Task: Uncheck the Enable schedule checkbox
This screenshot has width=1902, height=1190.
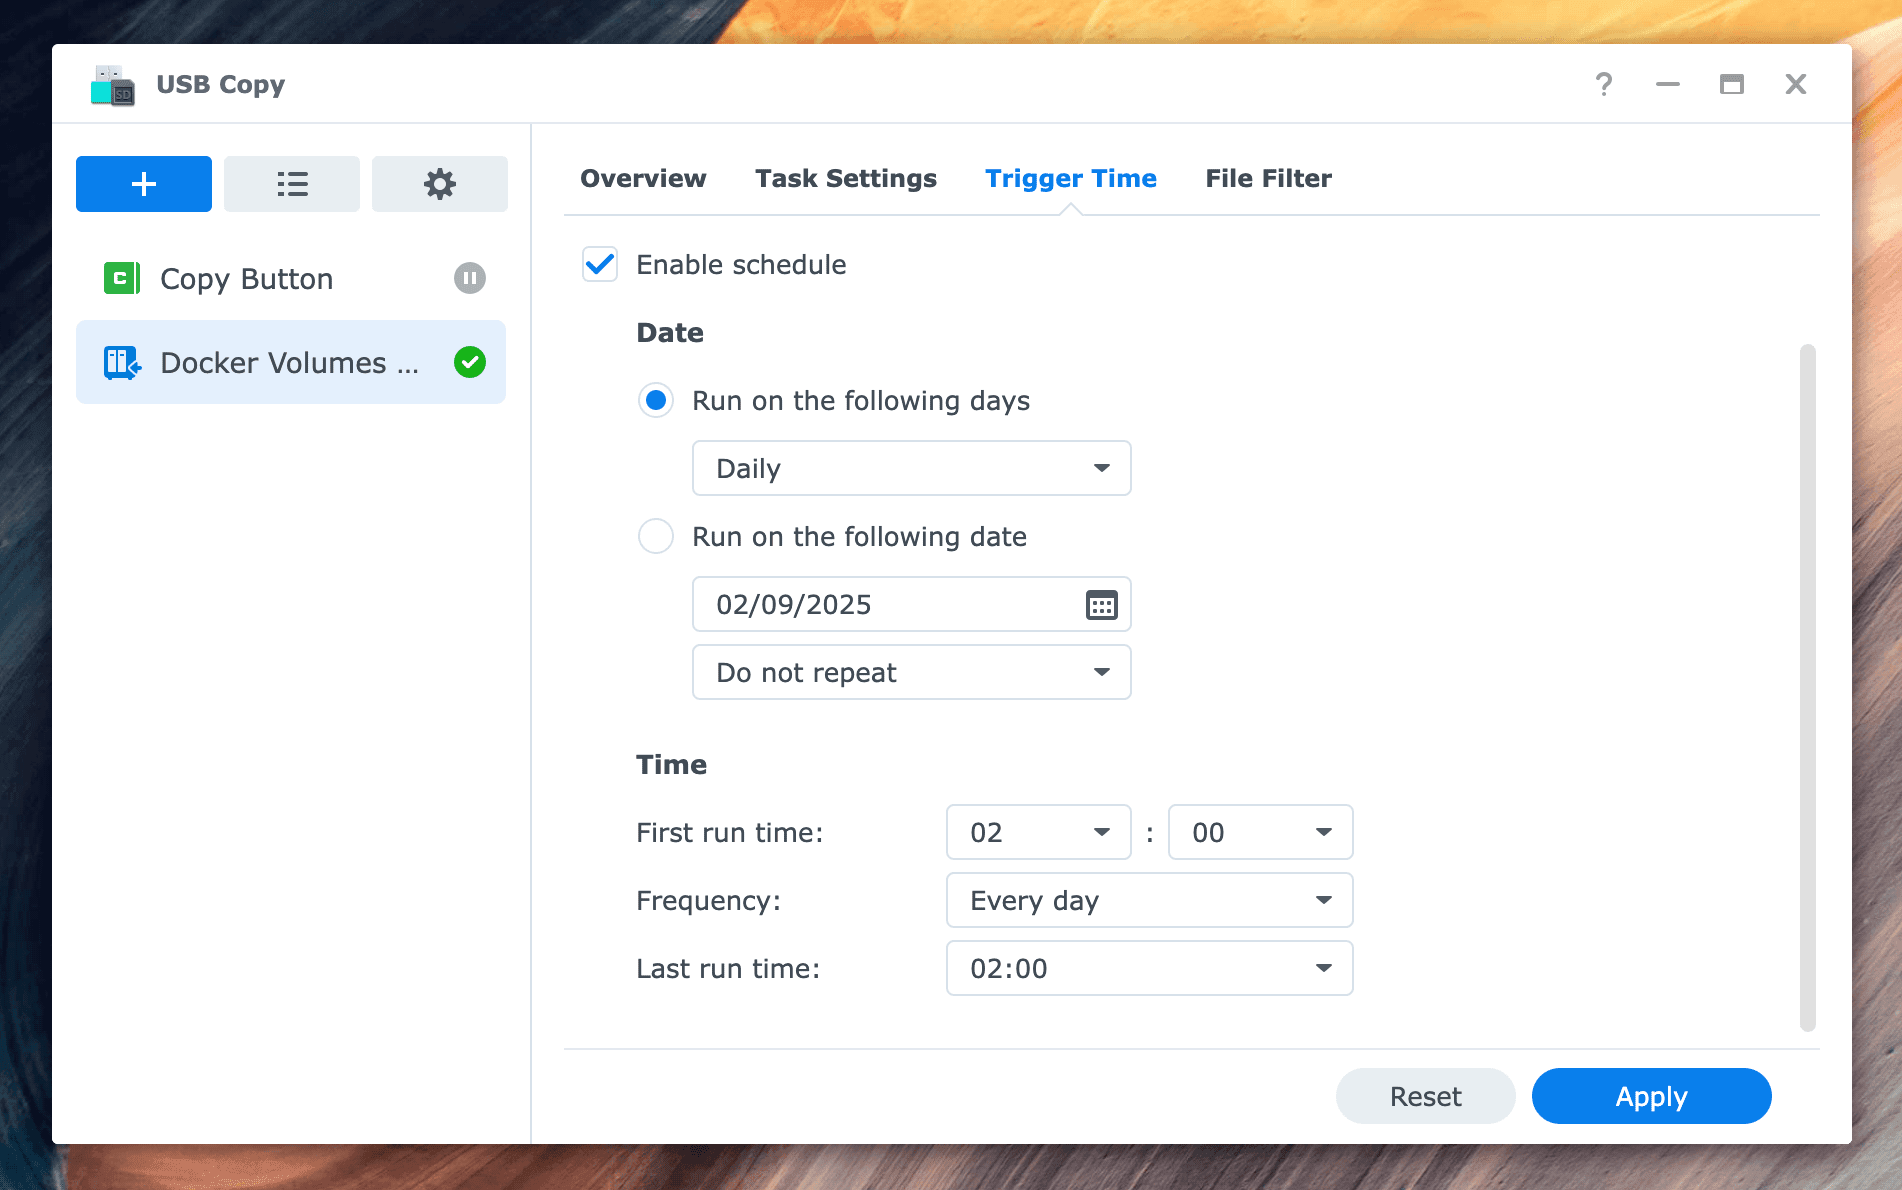Action: click(x=600, y=265)
